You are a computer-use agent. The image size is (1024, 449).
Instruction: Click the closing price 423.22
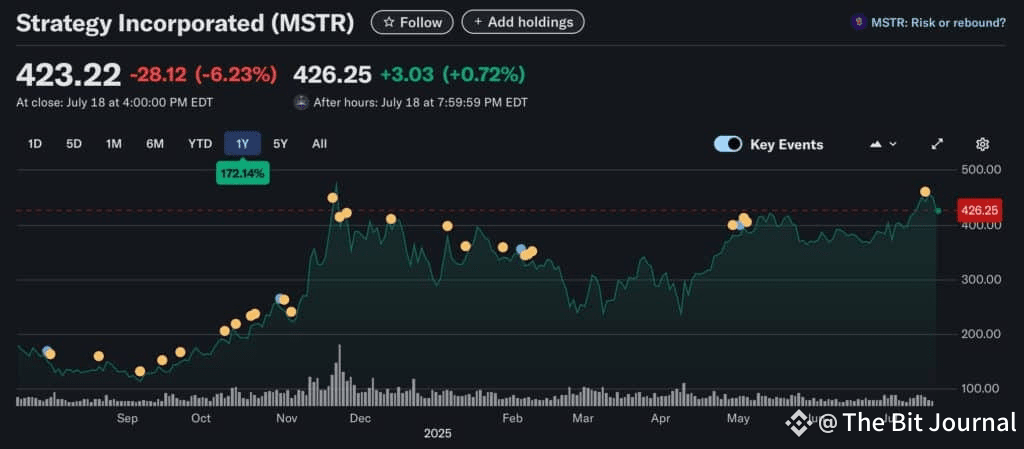tap(68, 74)
